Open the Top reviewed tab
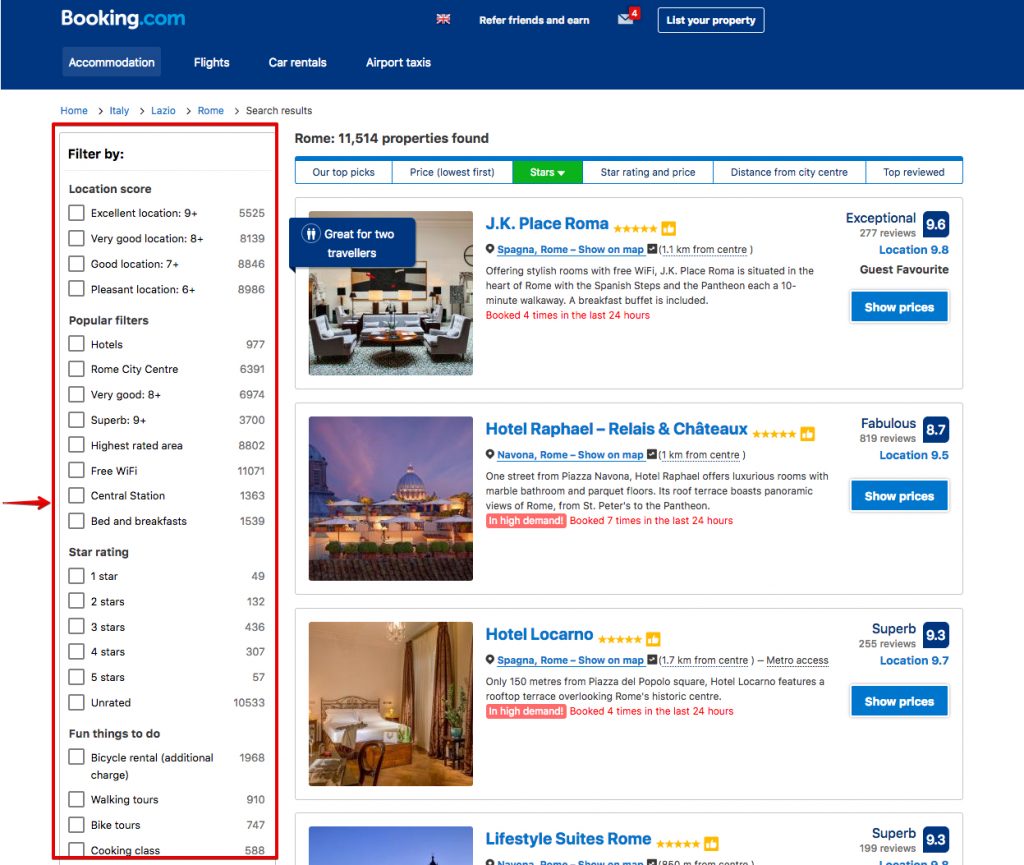Viewport: 1024px width, 865px height. [914, 172]
